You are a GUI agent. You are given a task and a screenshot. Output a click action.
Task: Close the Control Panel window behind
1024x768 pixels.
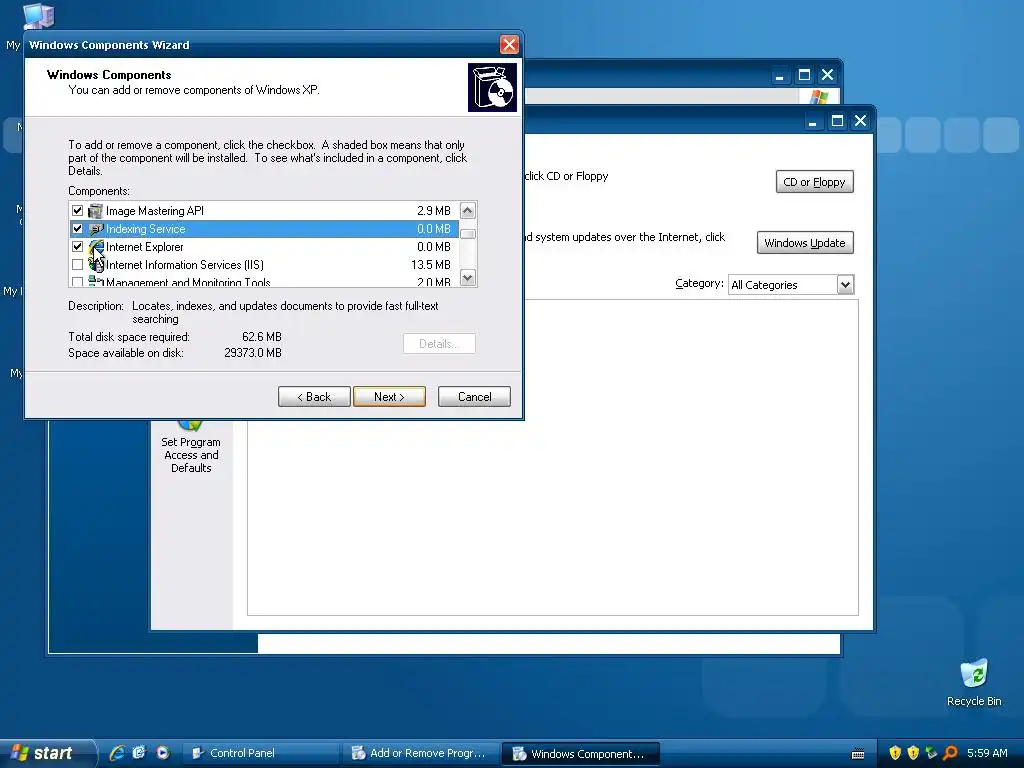827,75
